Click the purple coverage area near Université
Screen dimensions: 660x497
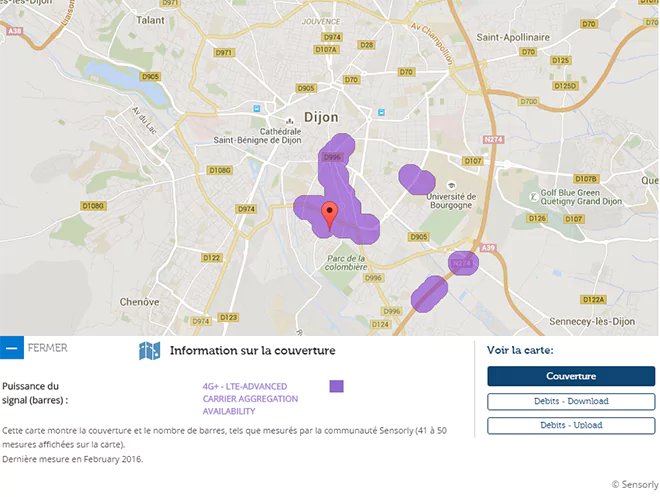coord(415,179)
